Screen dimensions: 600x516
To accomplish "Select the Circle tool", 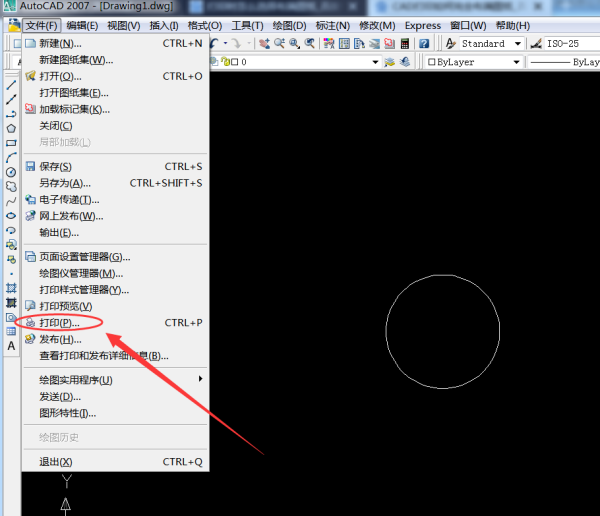I will coord(11,172).
